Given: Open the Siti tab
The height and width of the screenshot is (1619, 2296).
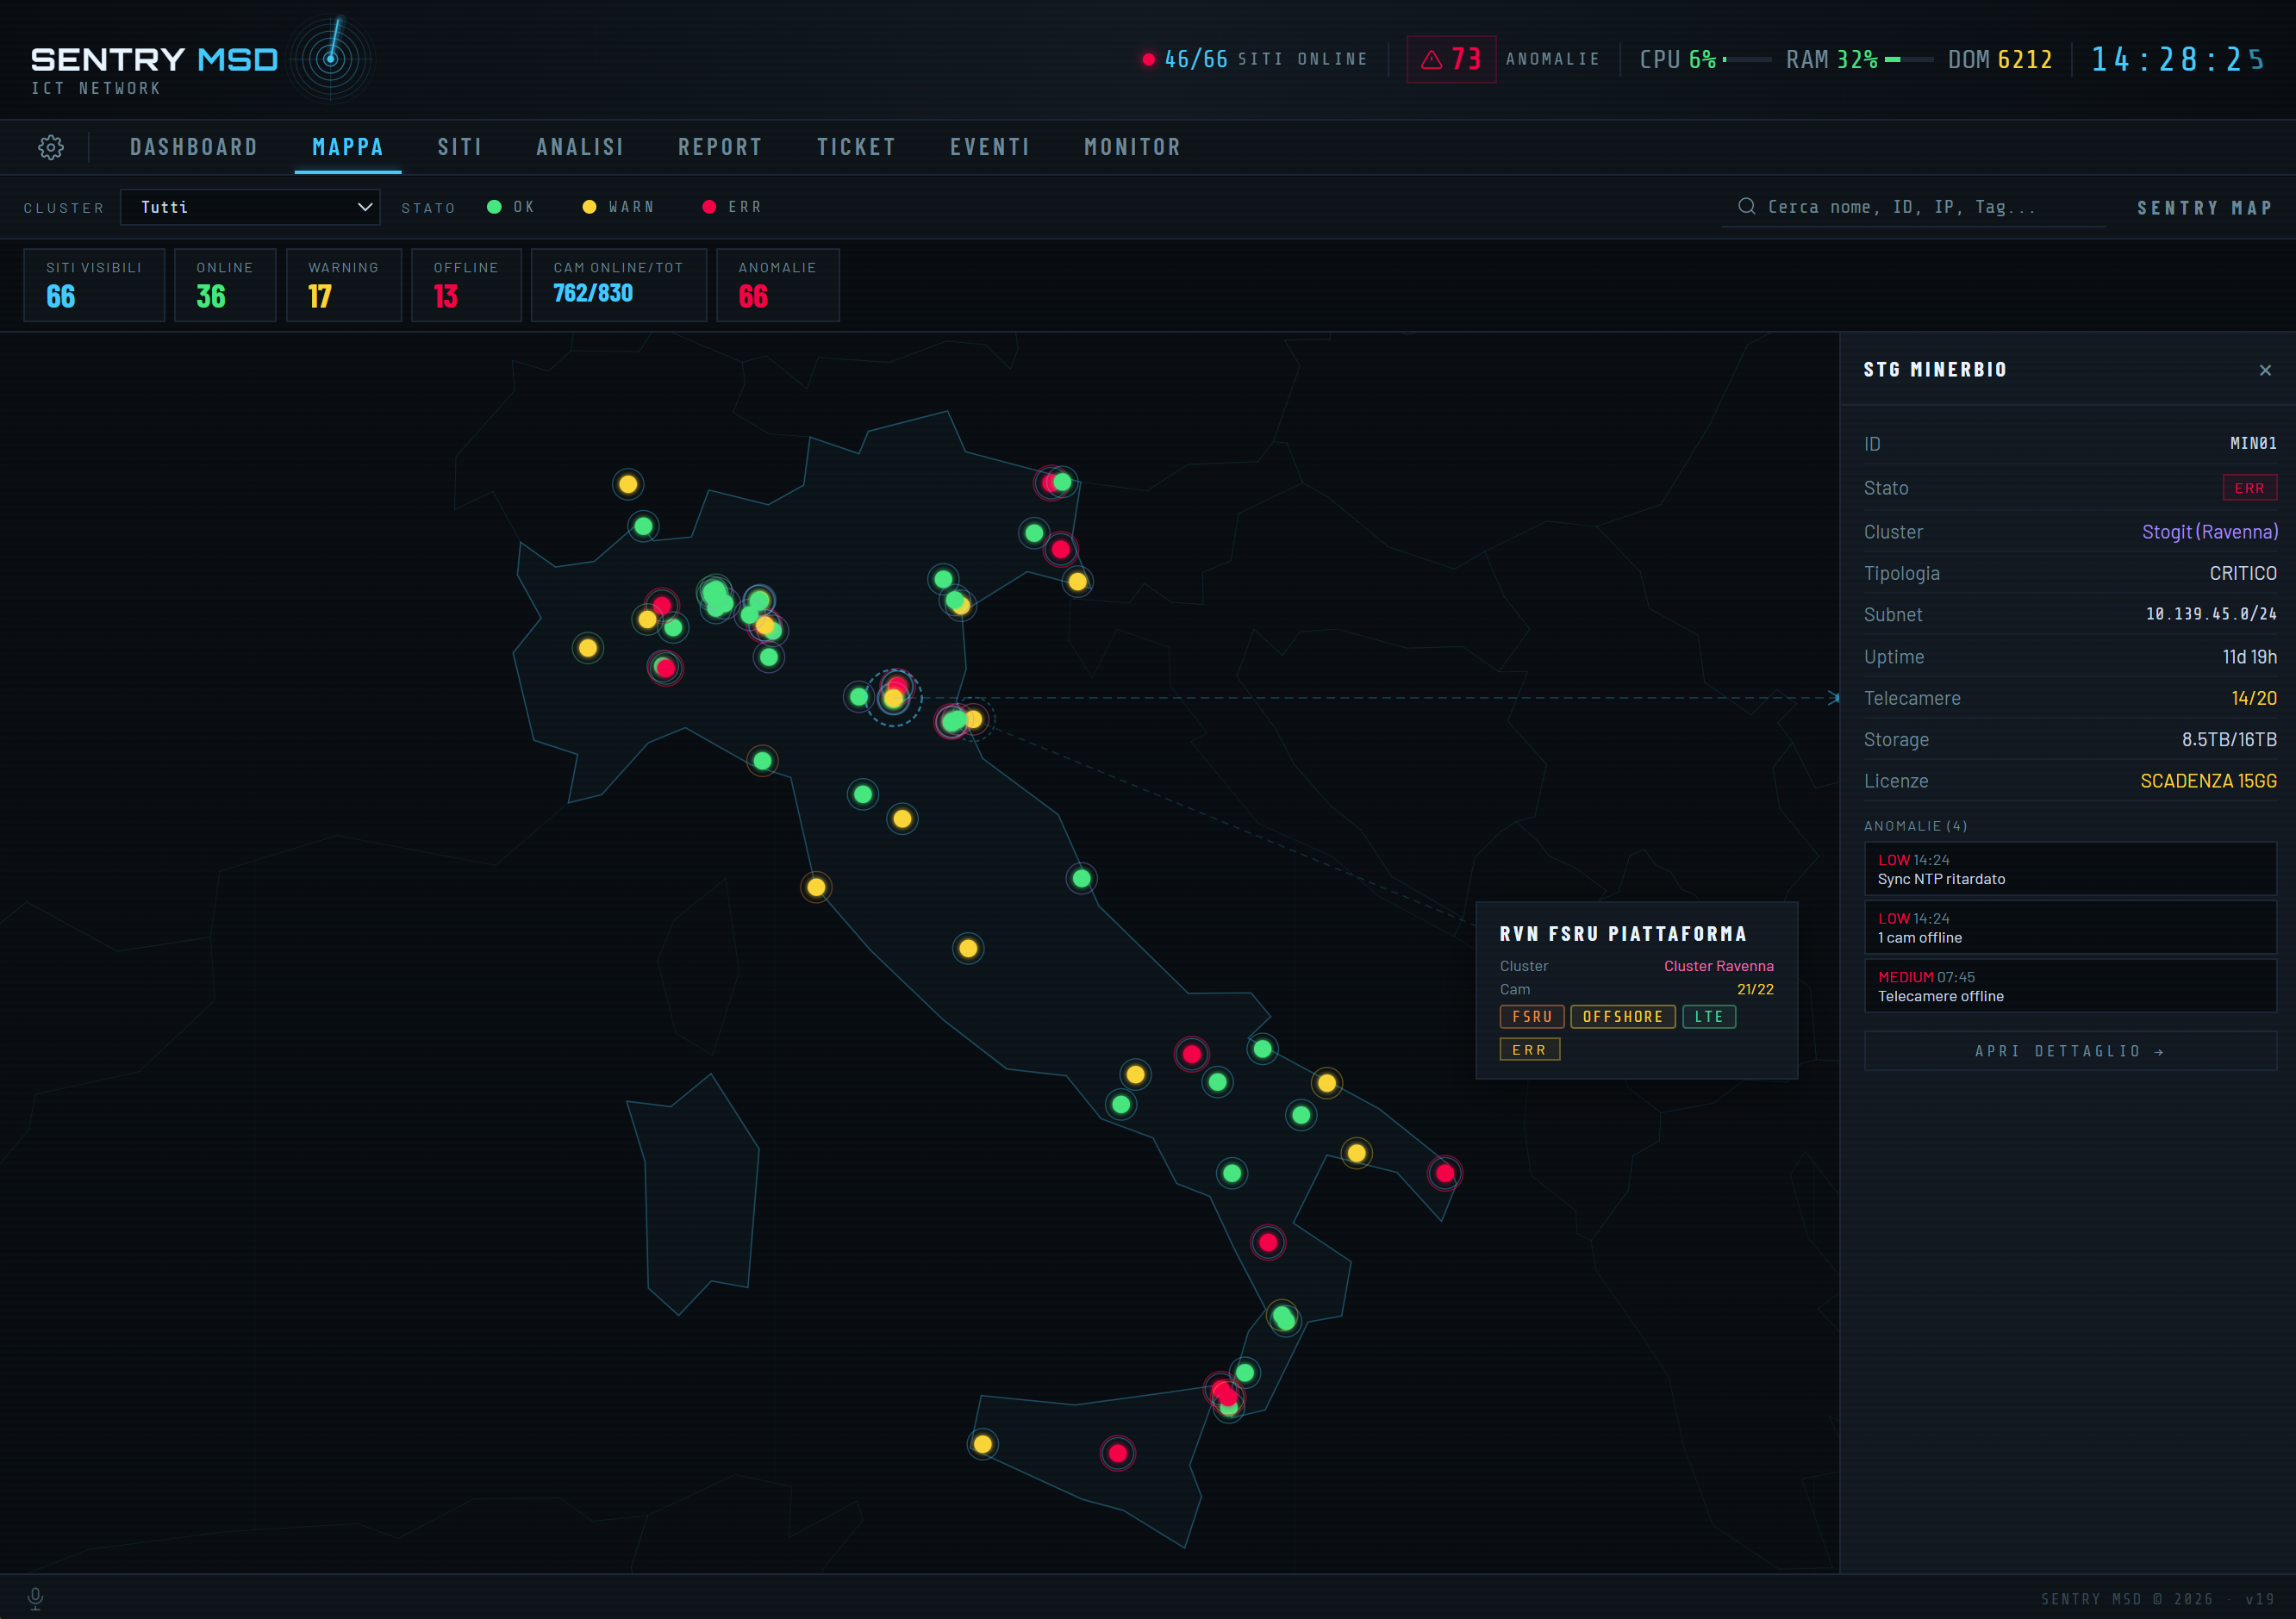Looking at the screenshot, I should (460, 147).
